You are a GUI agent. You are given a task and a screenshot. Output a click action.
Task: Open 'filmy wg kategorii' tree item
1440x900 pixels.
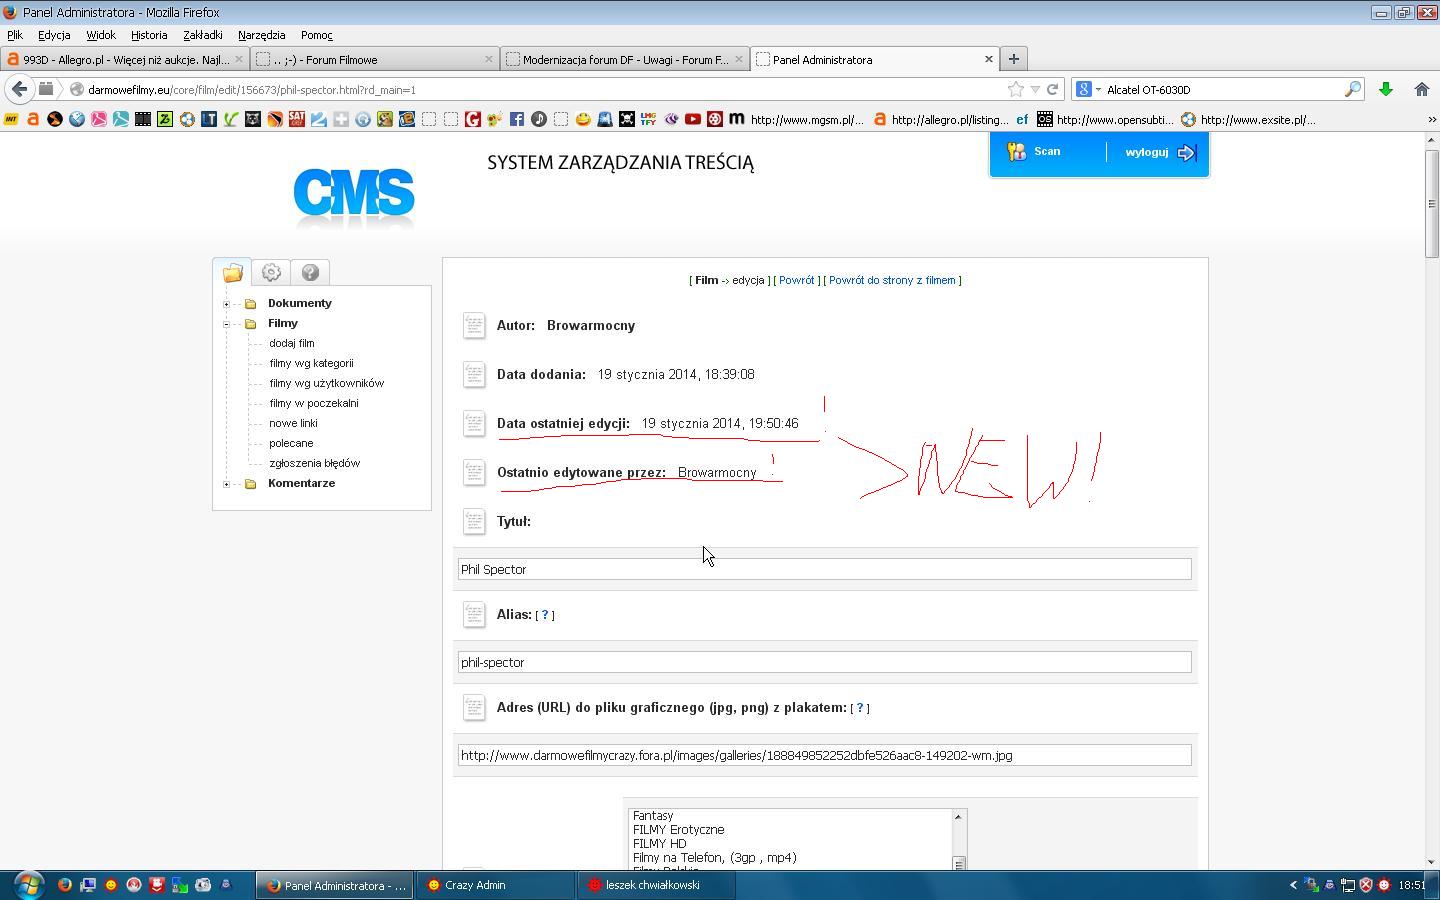(x=311, y=363)
